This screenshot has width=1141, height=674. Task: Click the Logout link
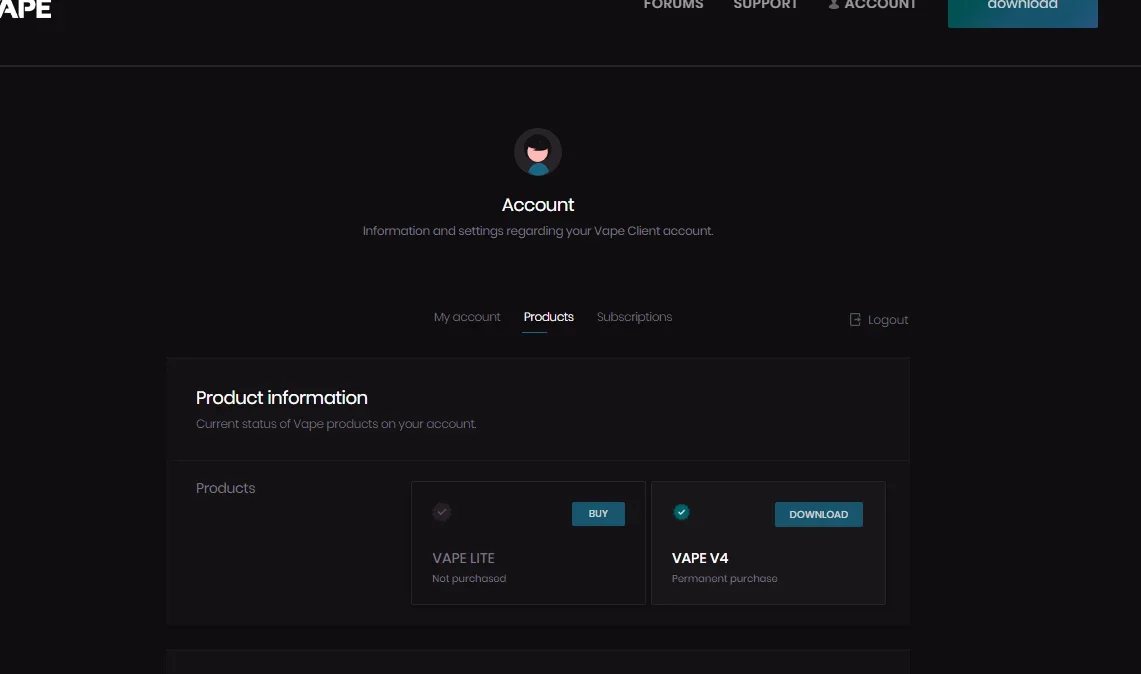[879, 320]
